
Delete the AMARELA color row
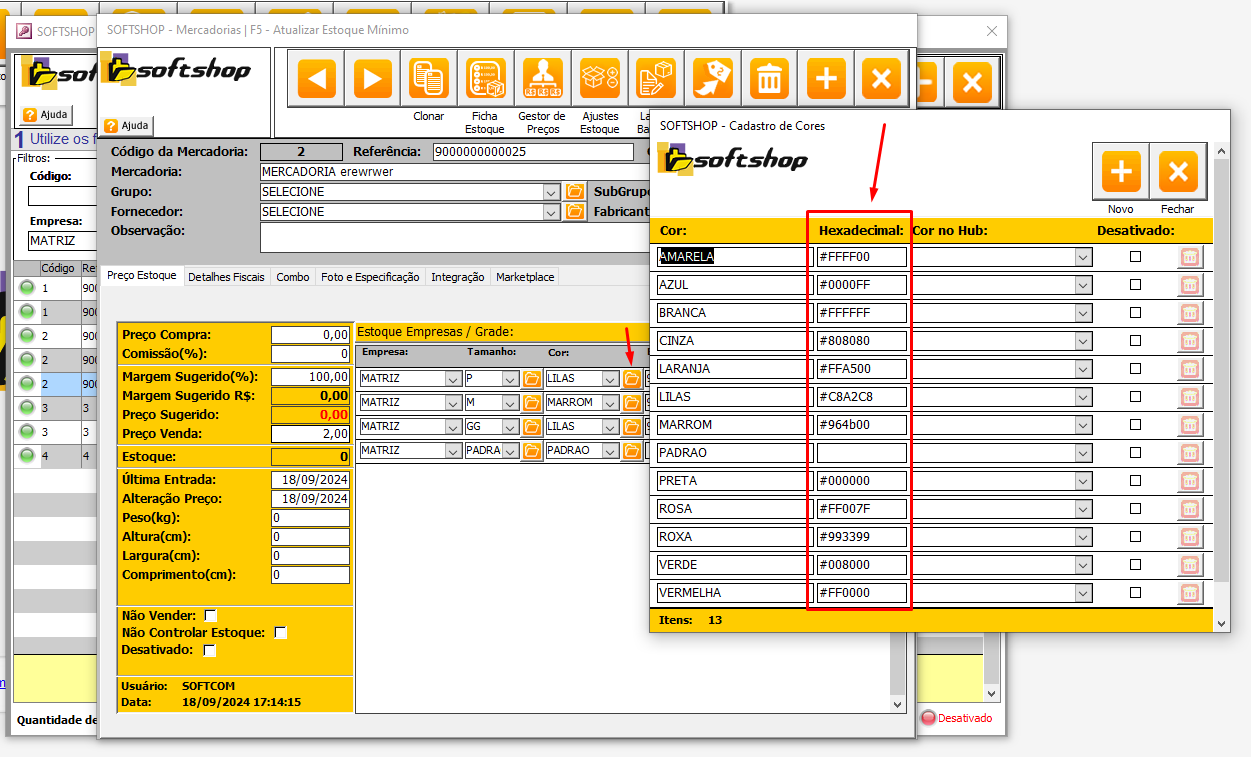[1189, 257]
